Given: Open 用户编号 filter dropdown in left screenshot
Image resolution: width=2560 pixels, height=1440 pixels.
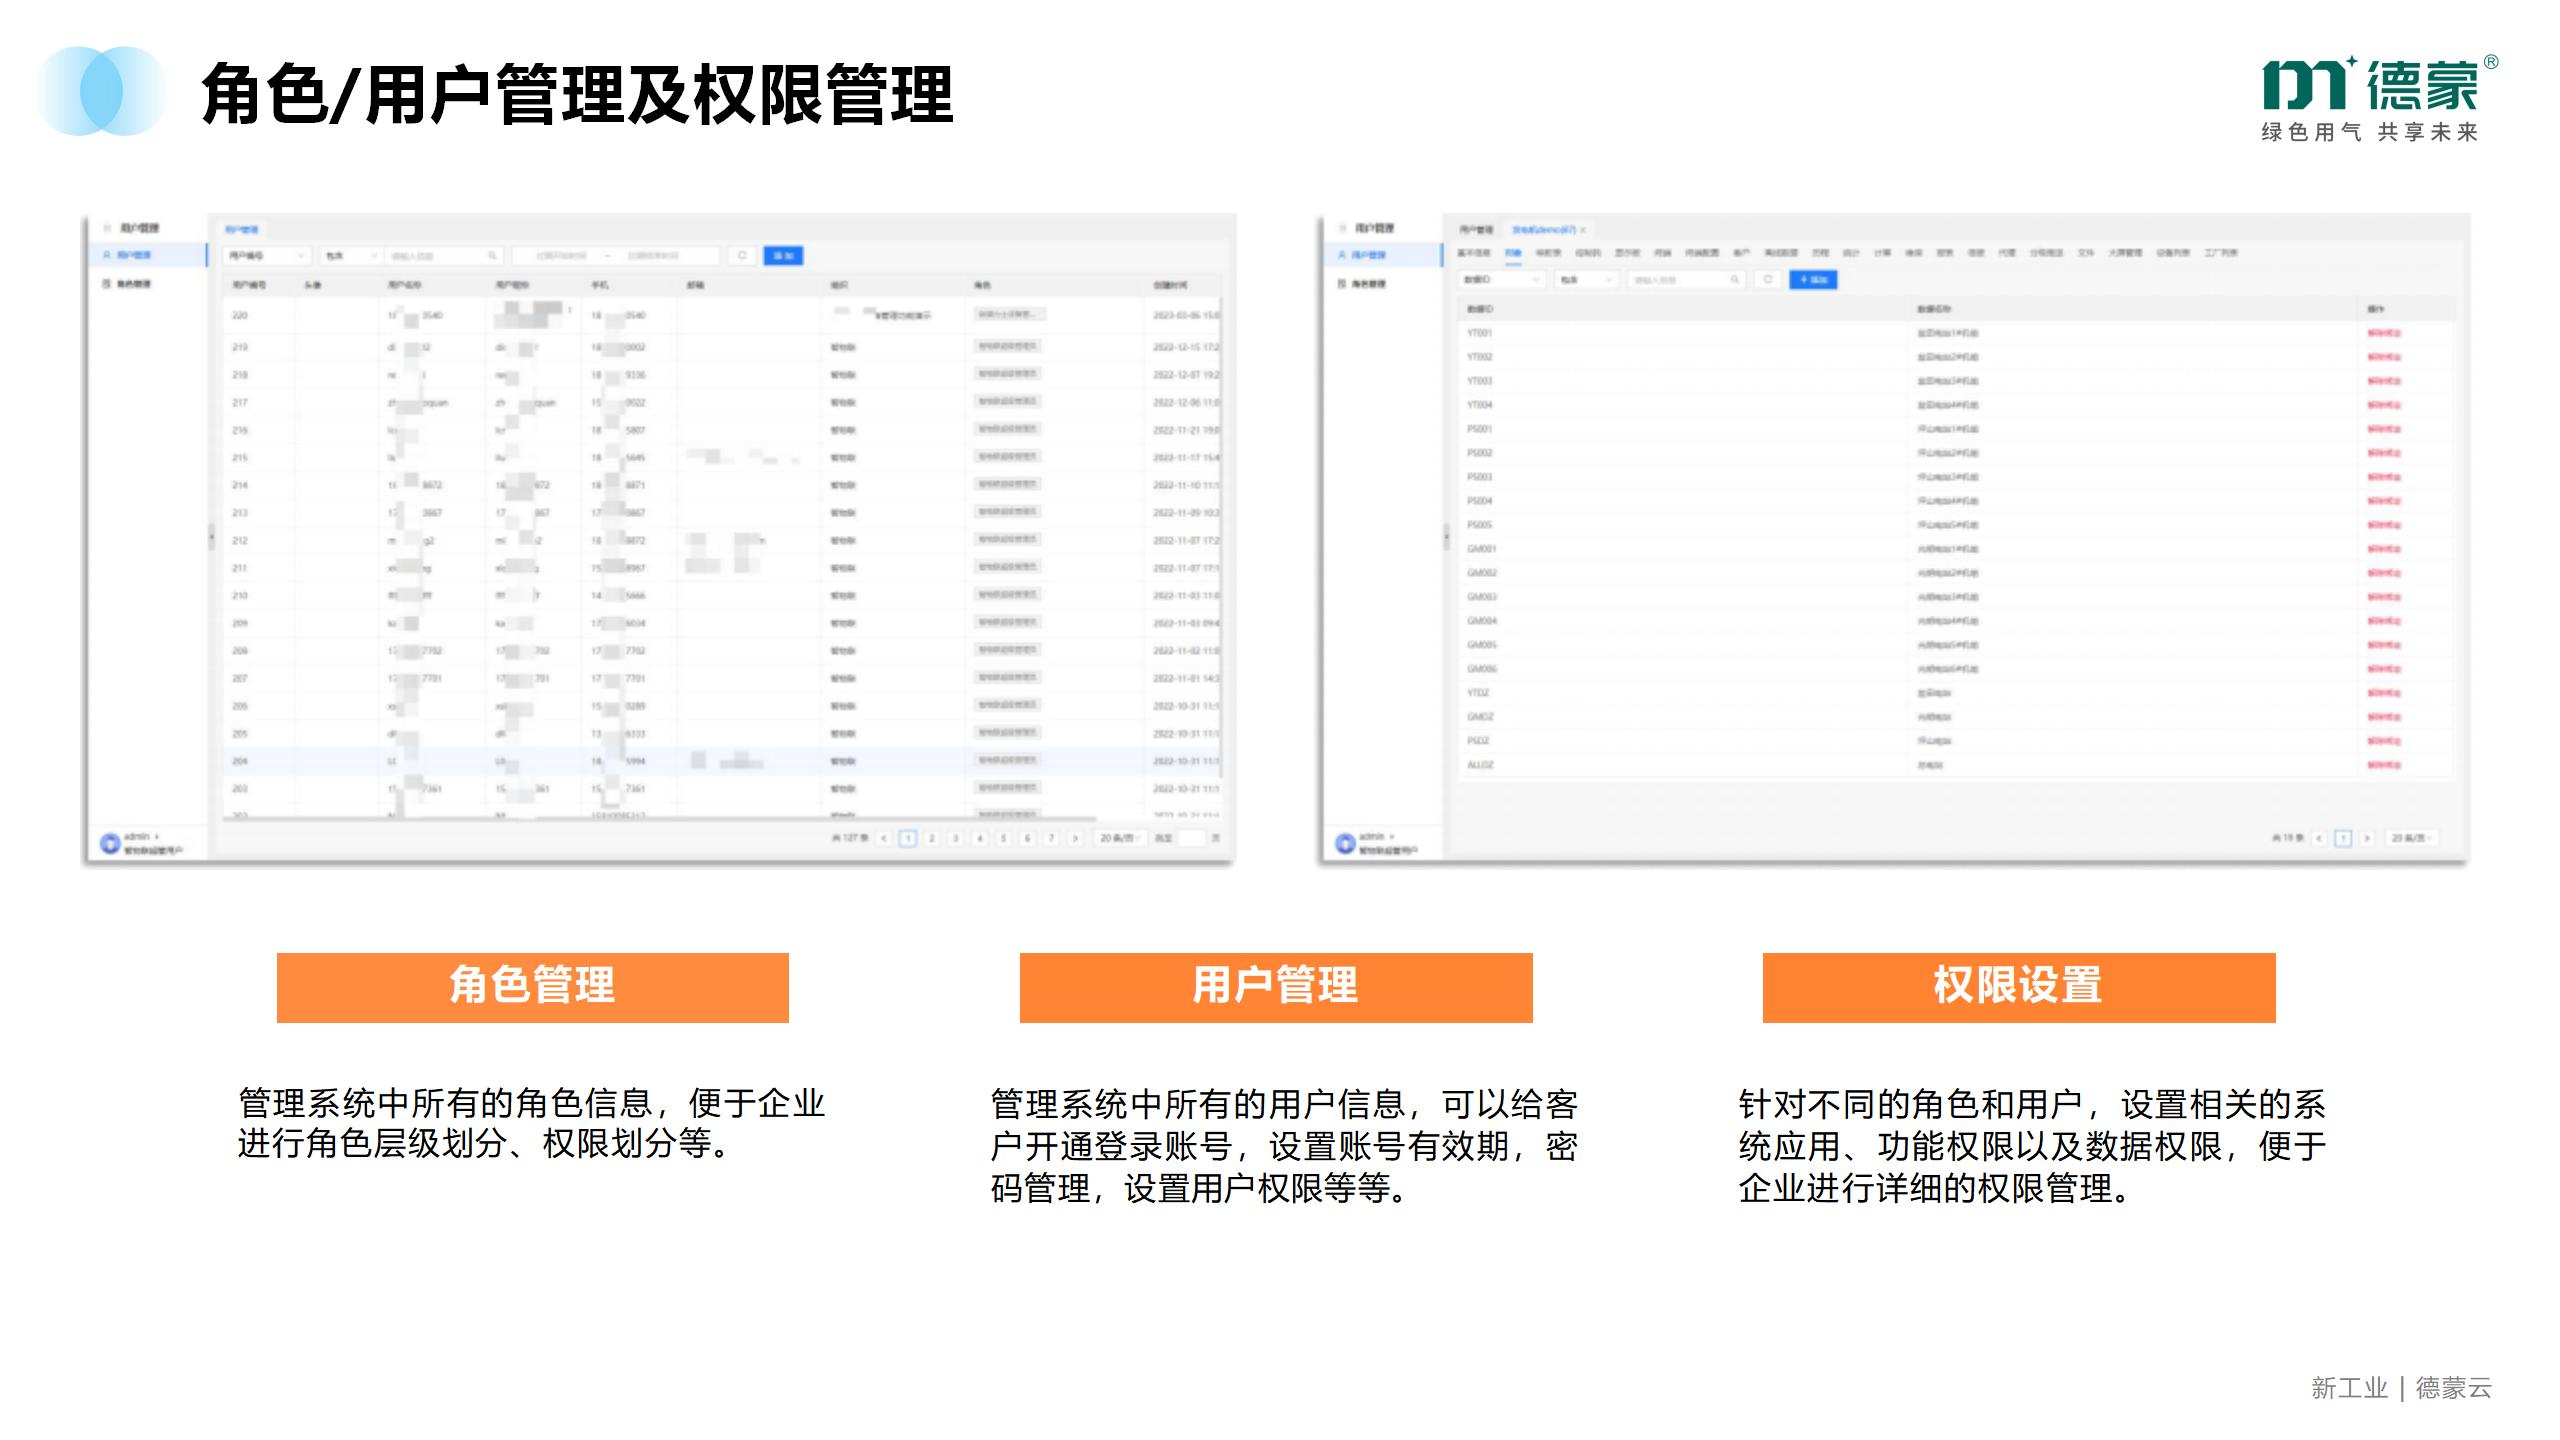Looking at the screenshot, I should pyautogui.click(x=267, y=256).
